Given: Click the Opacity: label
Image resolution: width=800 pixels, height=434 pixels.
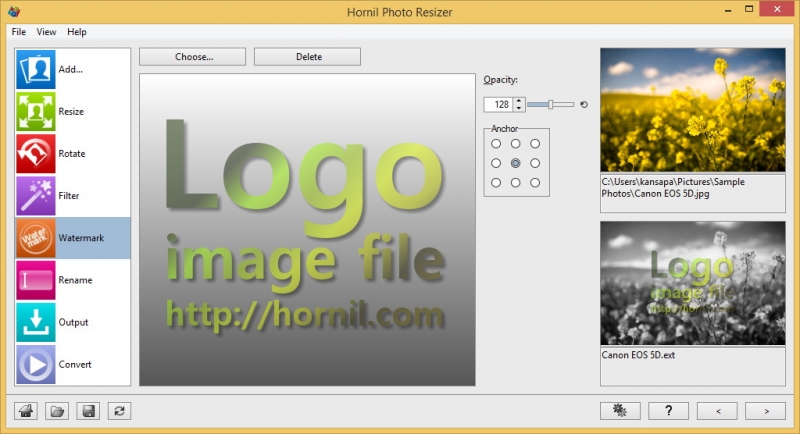Looking at the screenshot, I should coord(501,80).
